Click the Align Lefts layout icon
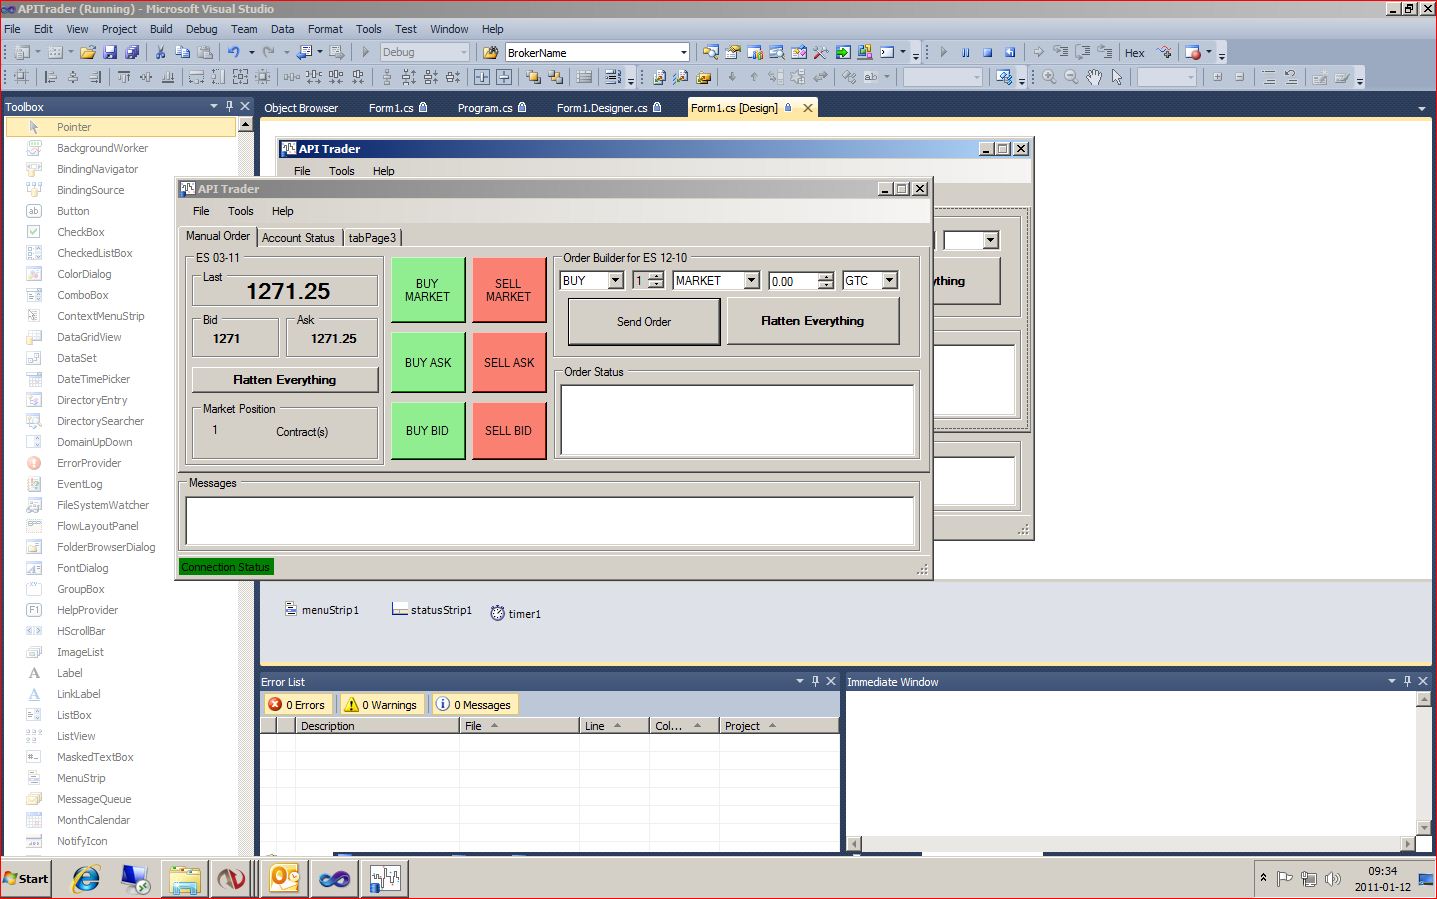 (51, 77)
